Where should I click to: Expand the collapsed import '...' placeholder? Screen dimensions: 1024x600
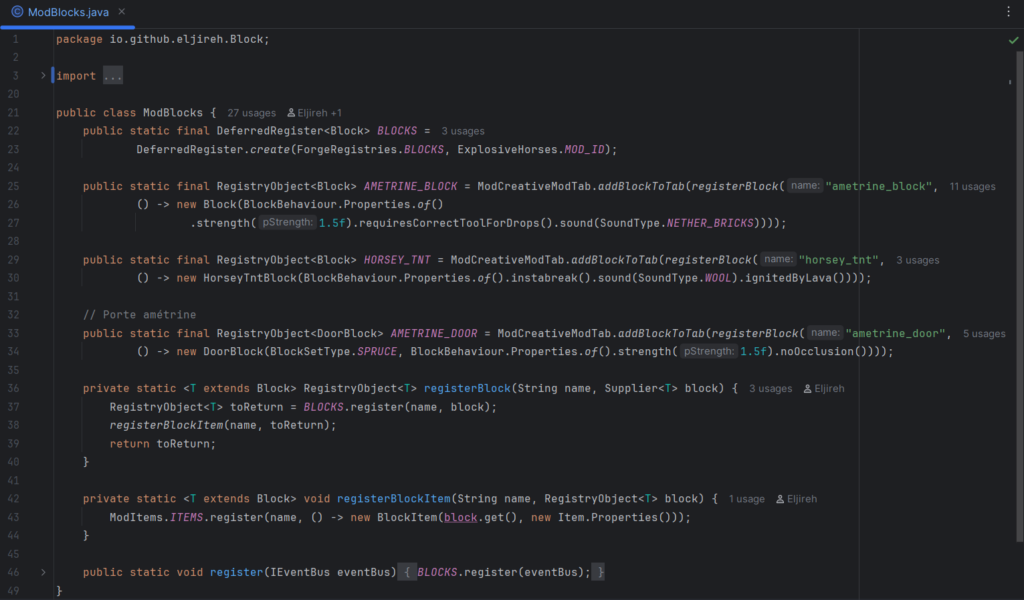pyautogui.click(x=112, y=76)
